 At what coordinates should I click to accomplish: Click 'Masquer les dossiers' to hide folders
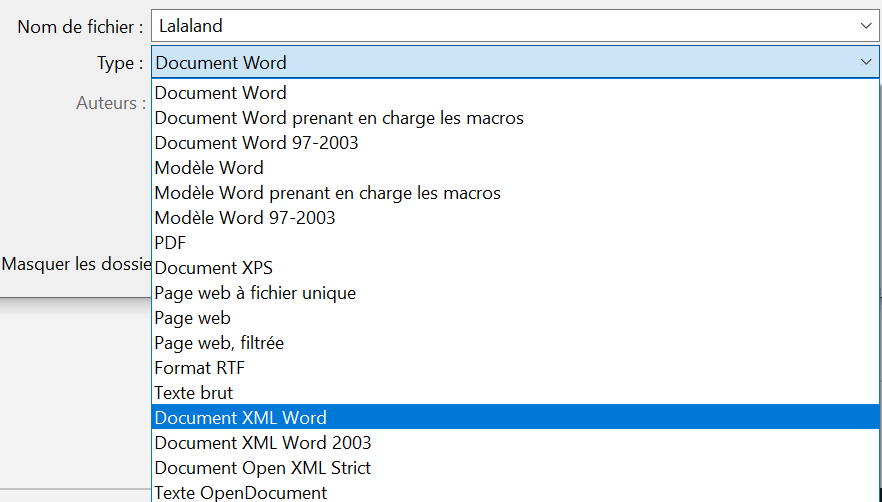point(76,263)
